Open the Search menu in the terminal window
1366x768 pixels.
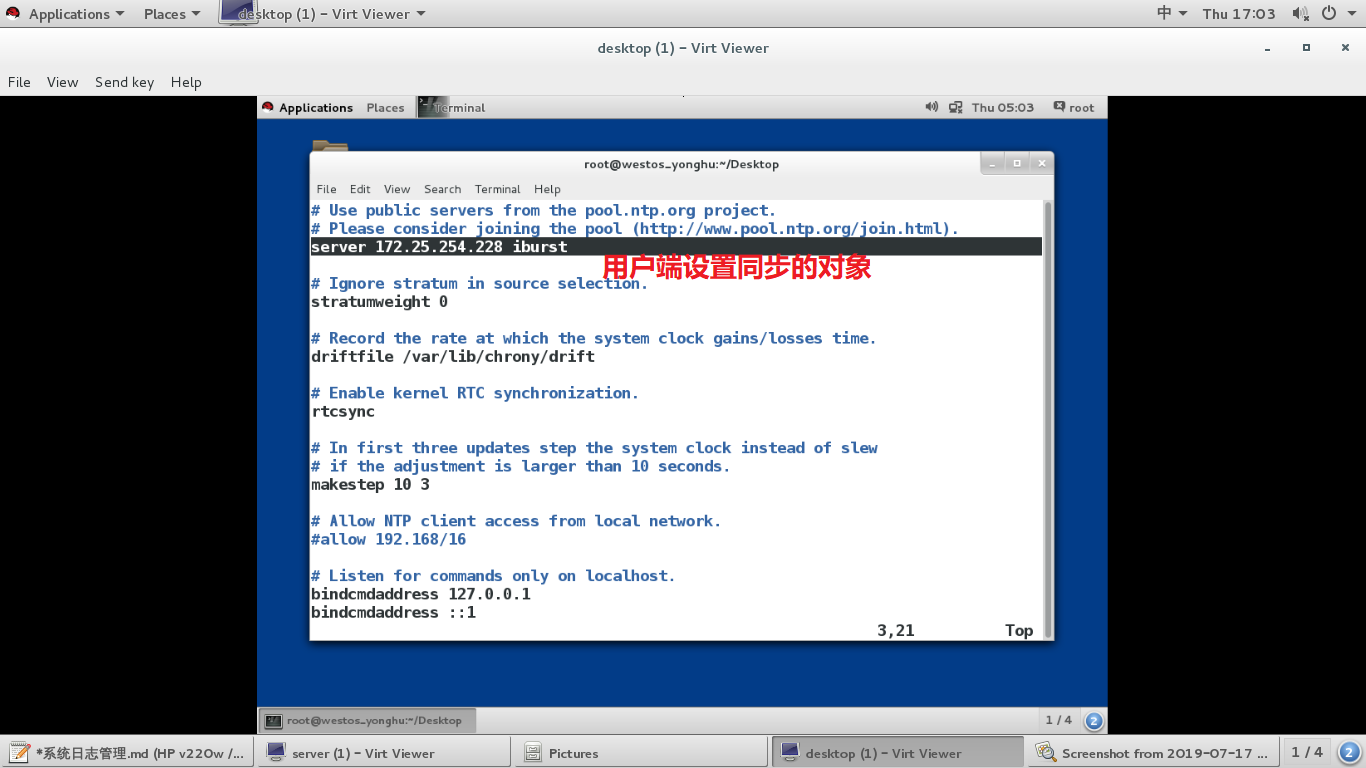coord(442,189)
